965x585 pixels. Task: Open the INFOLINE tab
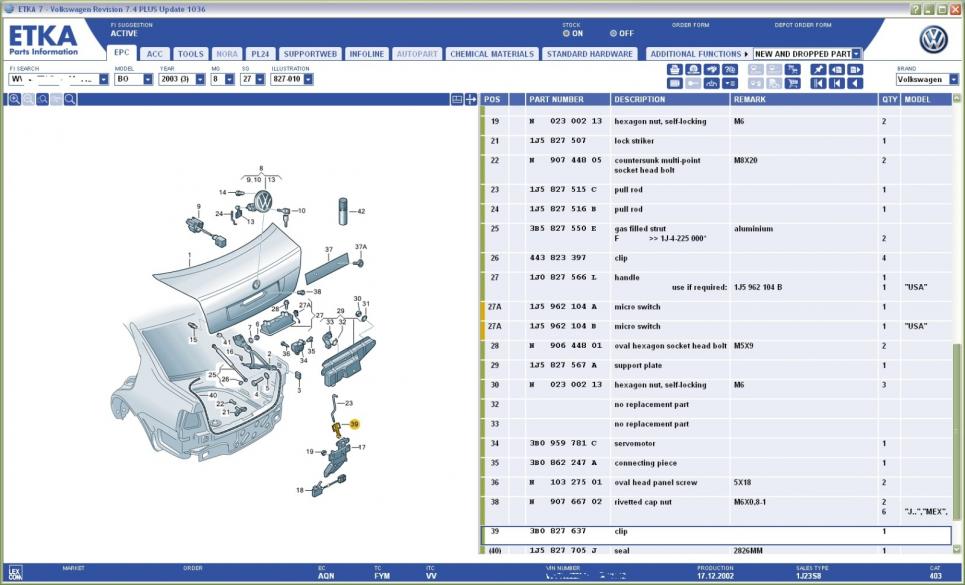pos(367,54)
